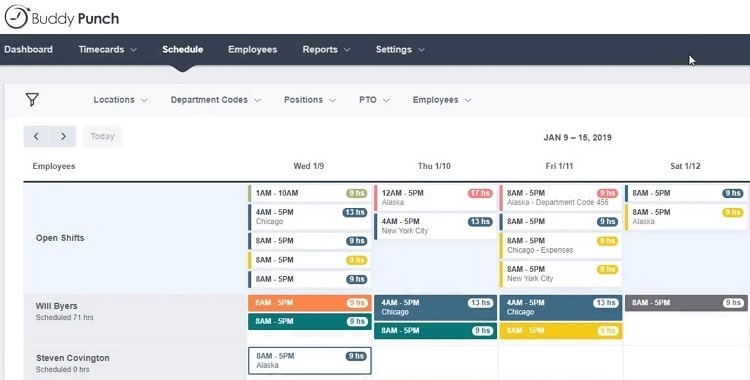Image resolution: width=750 pixels, height=380 pixels.
Task: Open Will Byers' teal Wednesday 8AM - 5PM shift
Action: tap(309, 322)
